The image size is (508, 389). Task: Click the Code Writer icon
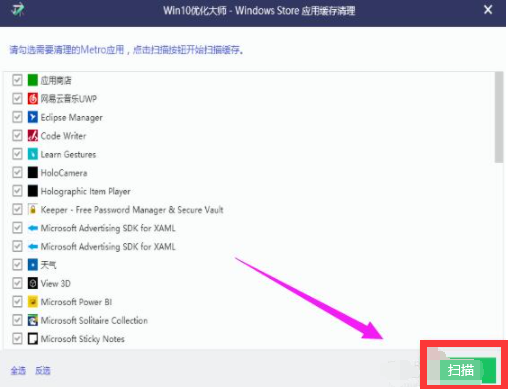[x=32, y=135]
